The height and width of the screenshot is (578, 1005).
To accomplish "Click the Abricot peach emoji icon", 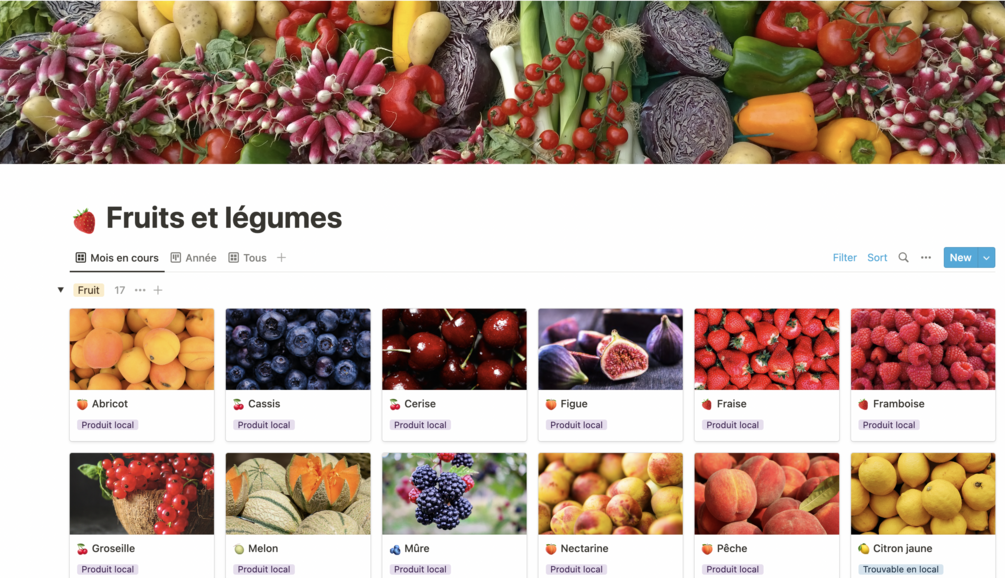I will (82, 404).
